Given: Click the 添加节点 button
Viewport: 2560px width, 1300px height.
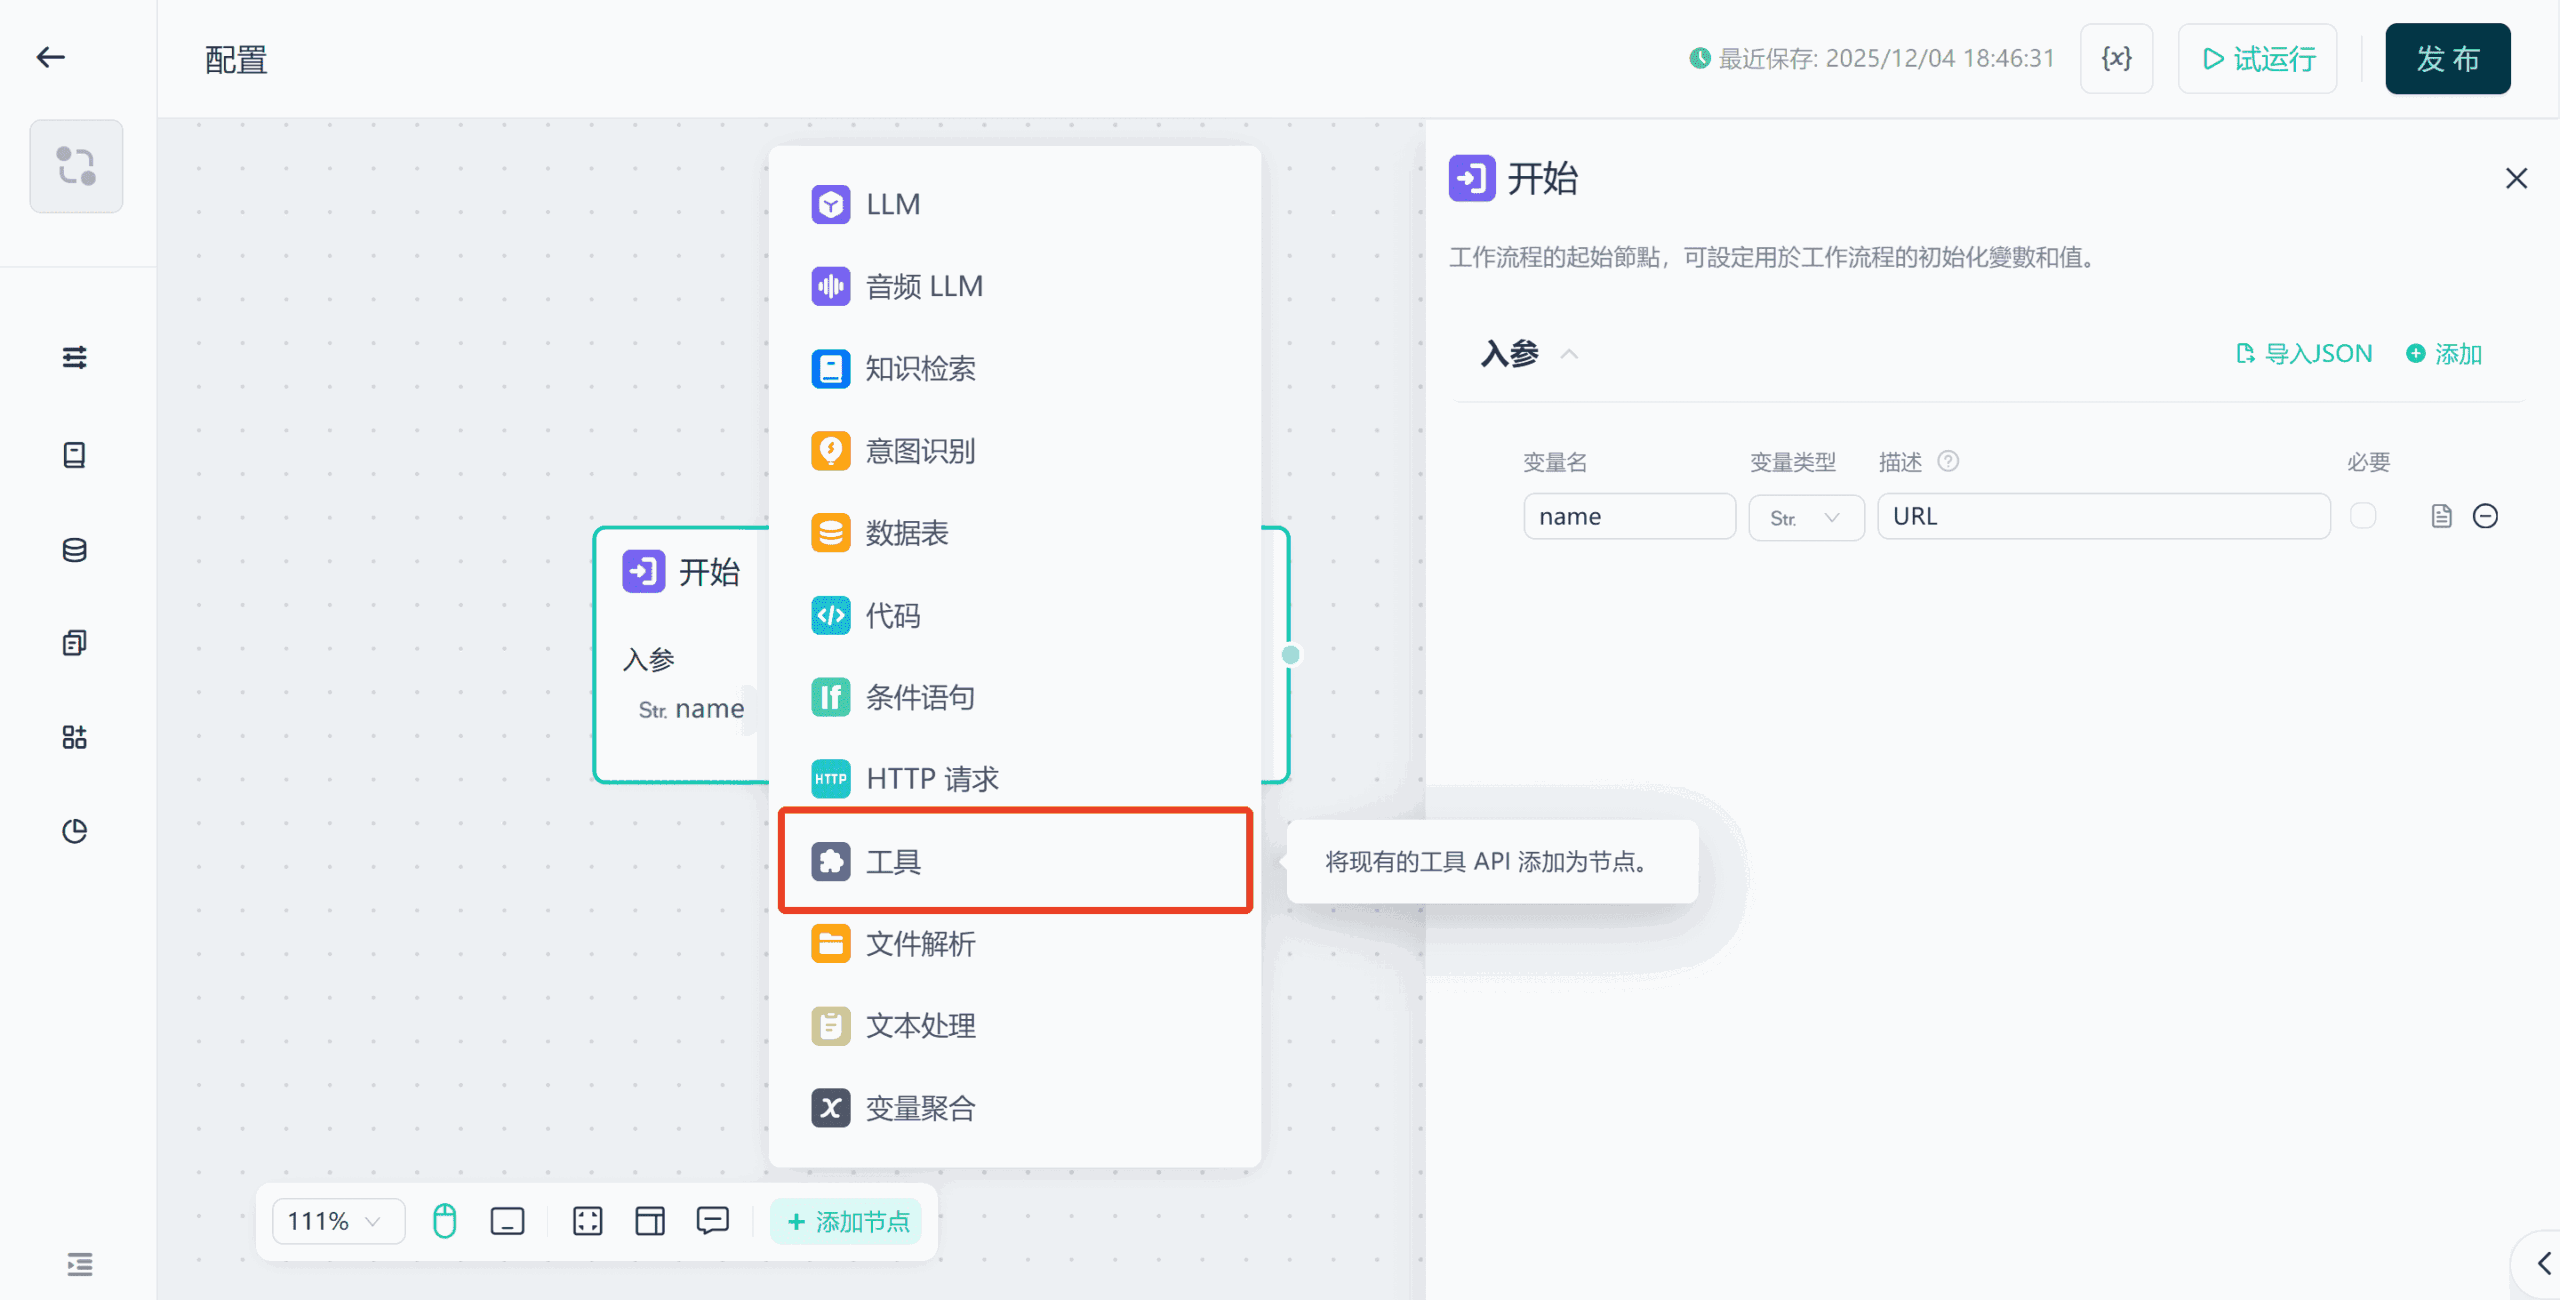Looking at the screenshot, I should pos(847,1221).
